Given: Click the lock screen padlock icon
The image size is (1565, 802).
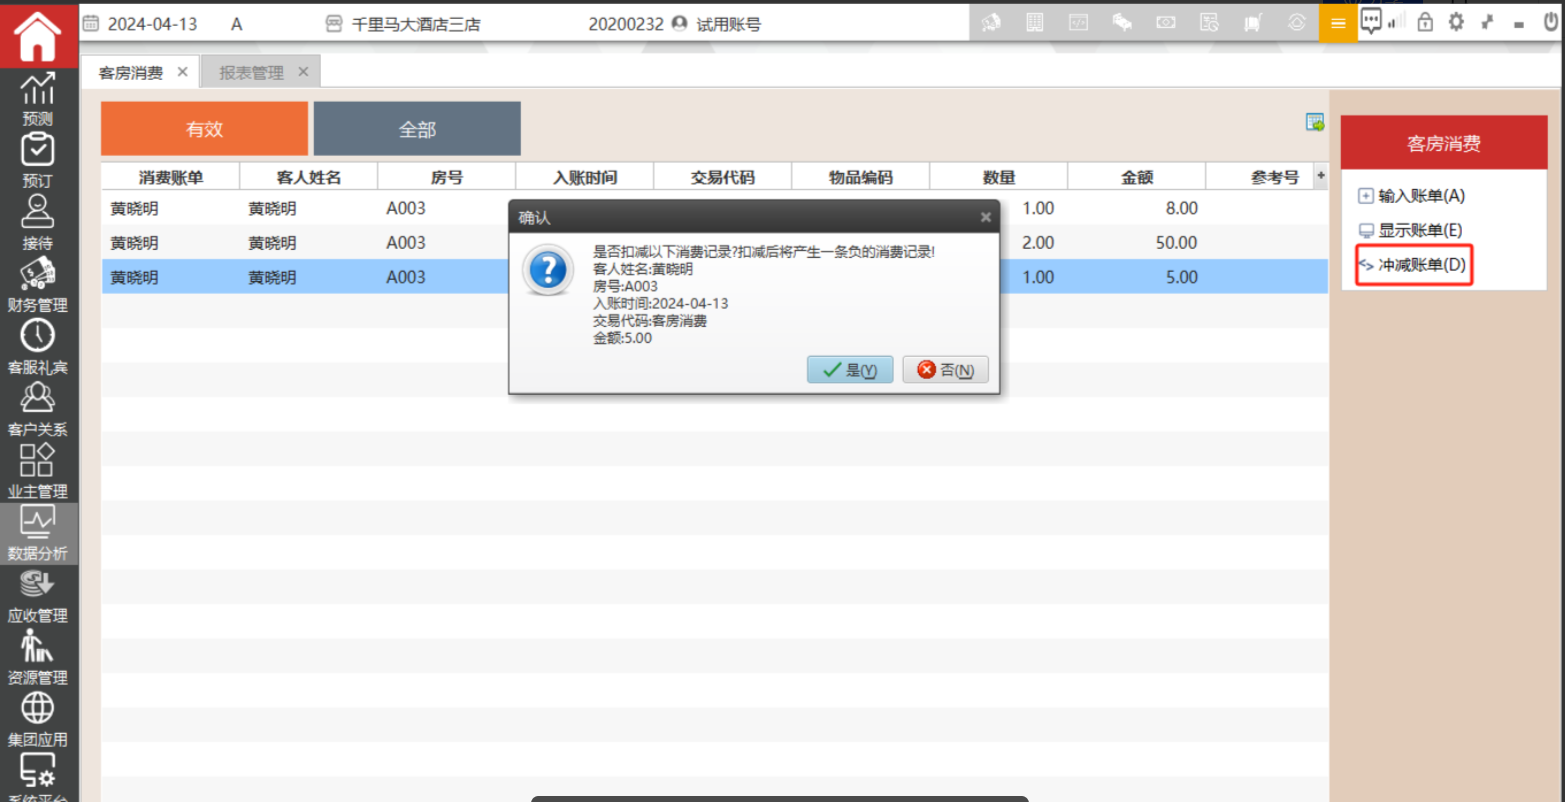Looking at the screenshot, I should (x=1425, y=22).
